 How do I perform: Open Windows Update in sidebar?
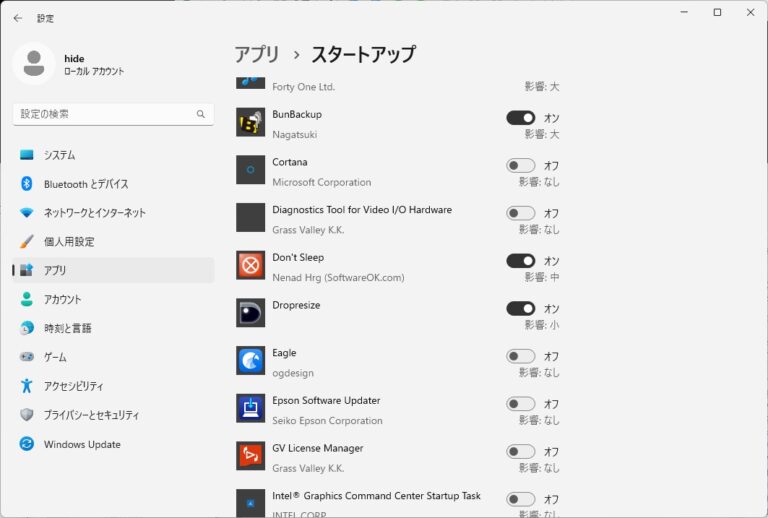click(113, 444)
